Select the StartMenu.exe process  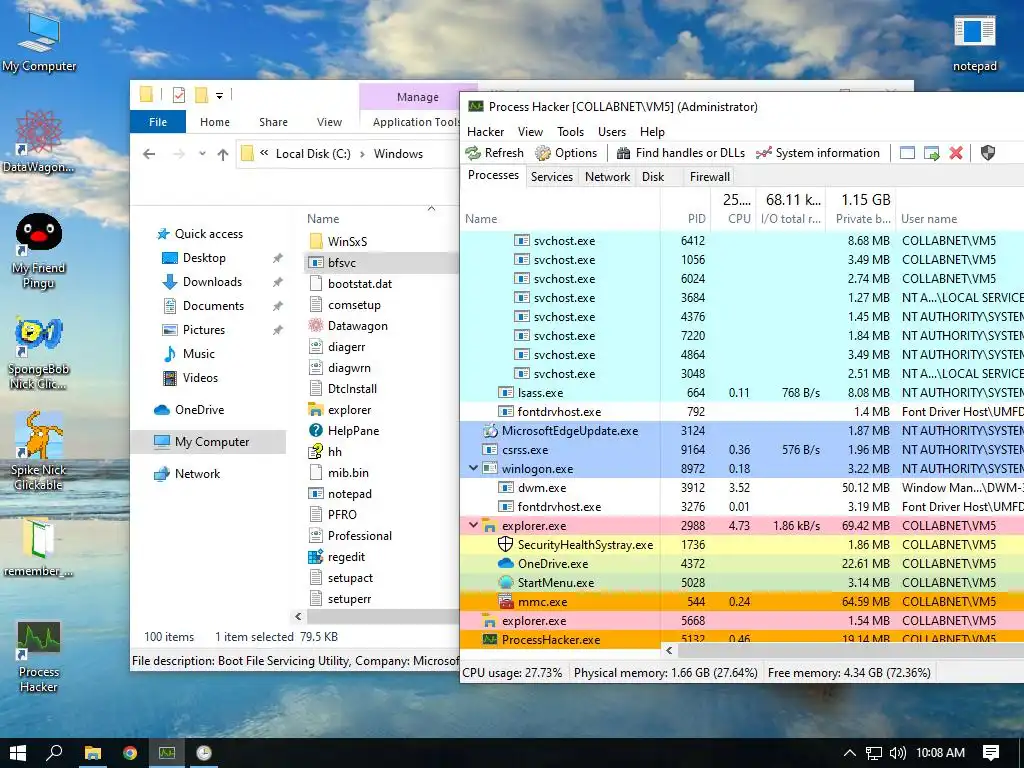click(x=742, y=583)
